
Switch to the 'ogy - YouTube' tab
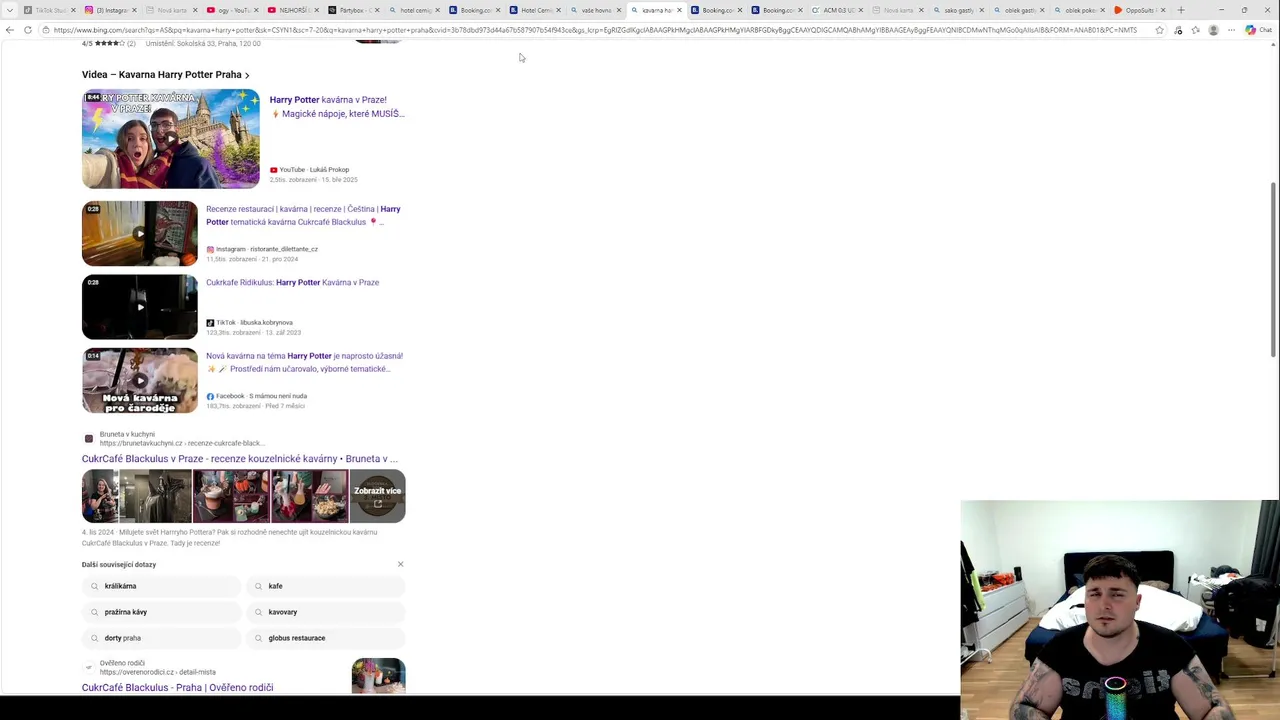tap(231, 10)
